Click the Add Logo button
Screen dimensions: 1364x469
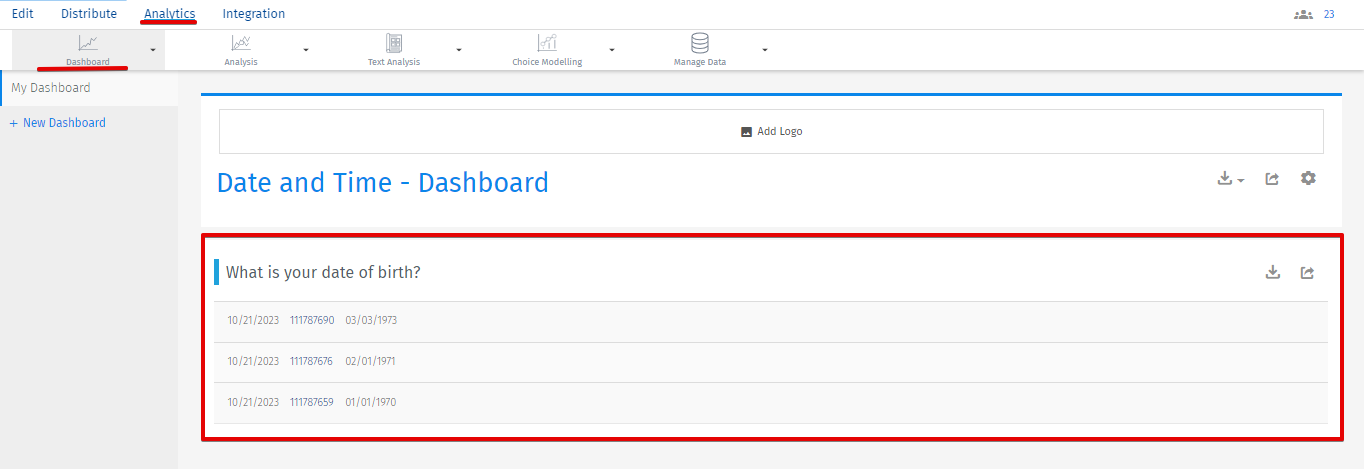771,131
